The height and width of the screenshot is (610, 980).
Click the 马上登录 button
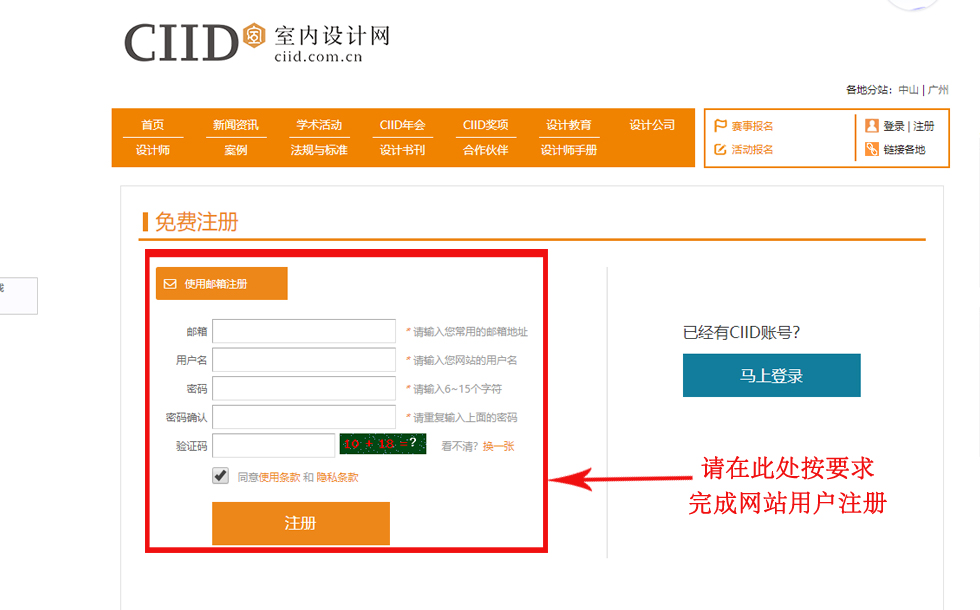pyautogui.click(x=771, y=376)
